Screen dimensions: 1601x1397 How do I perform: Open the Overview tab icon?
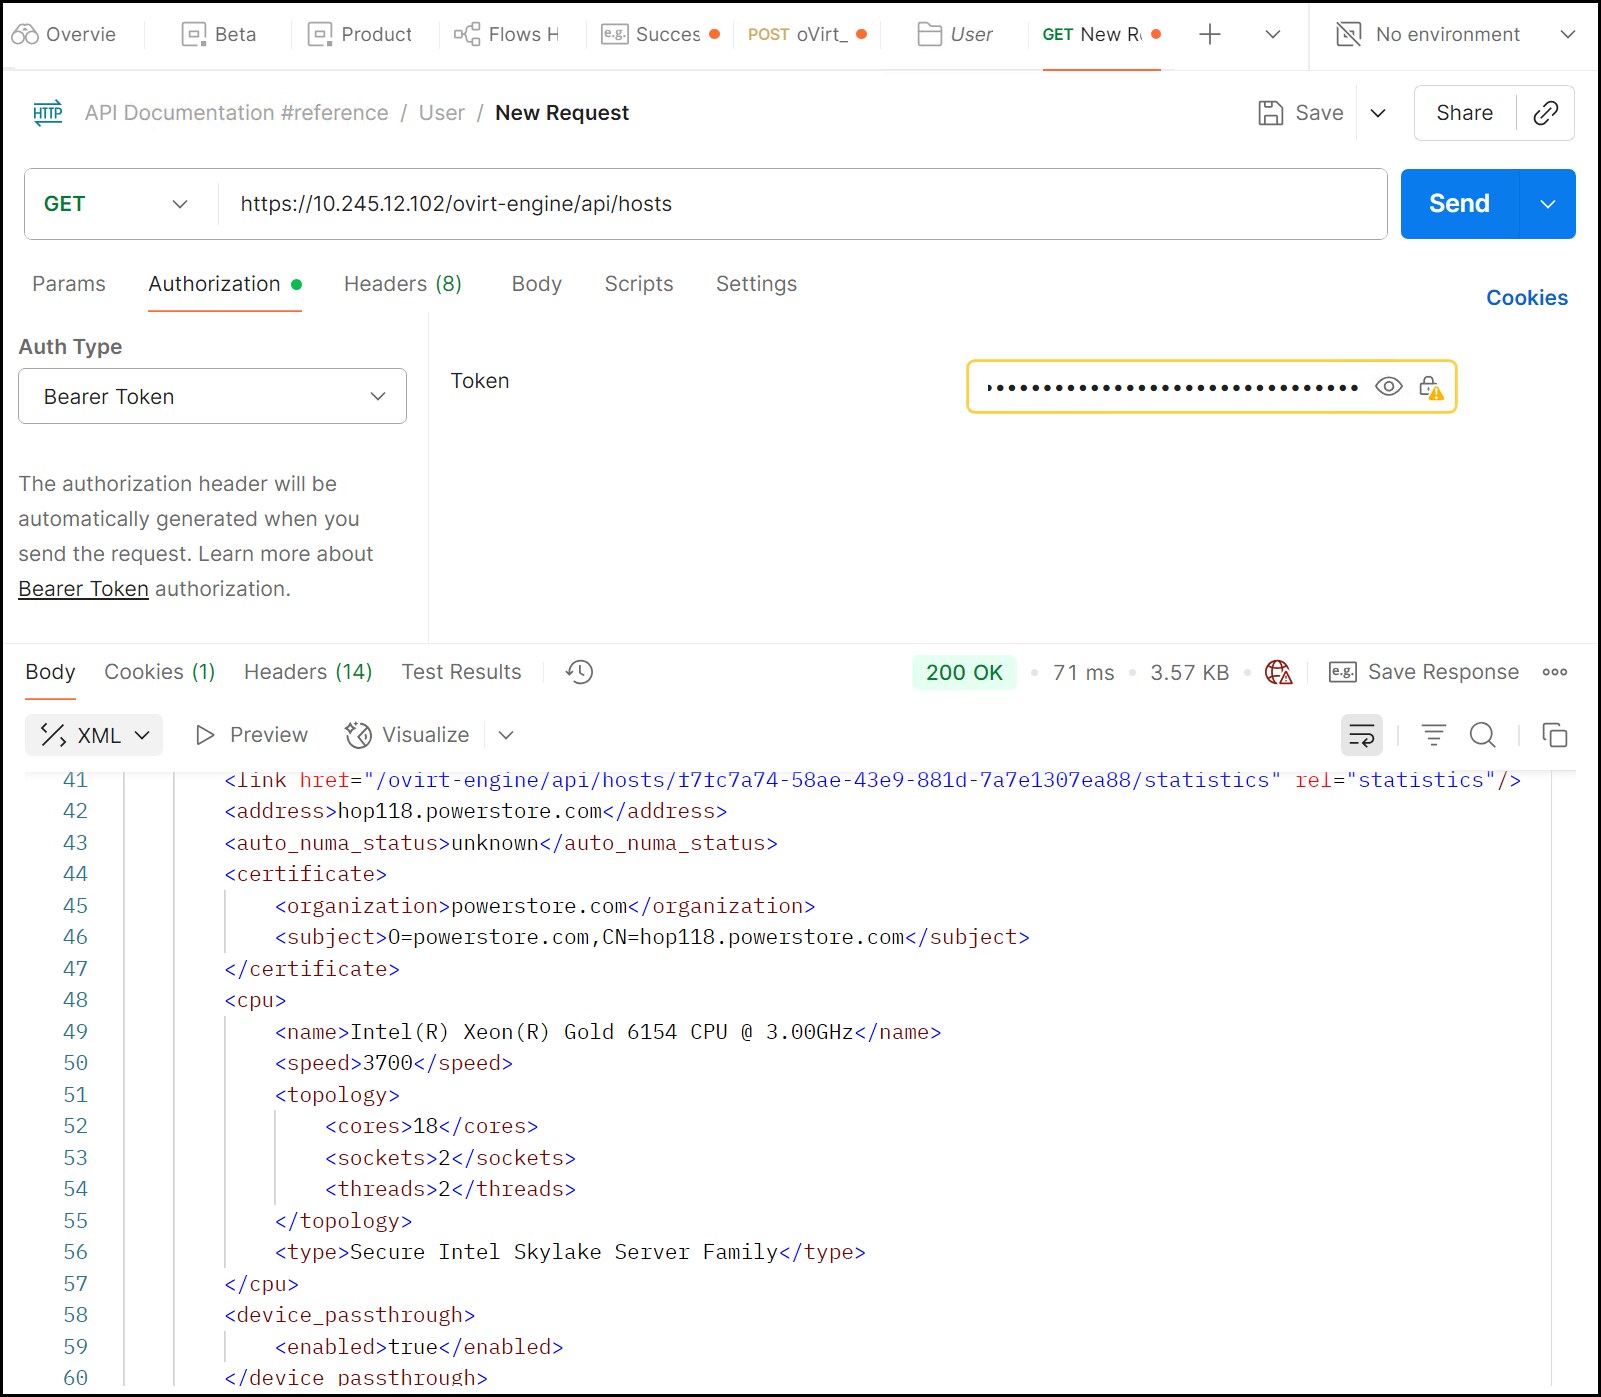(25, 35)
